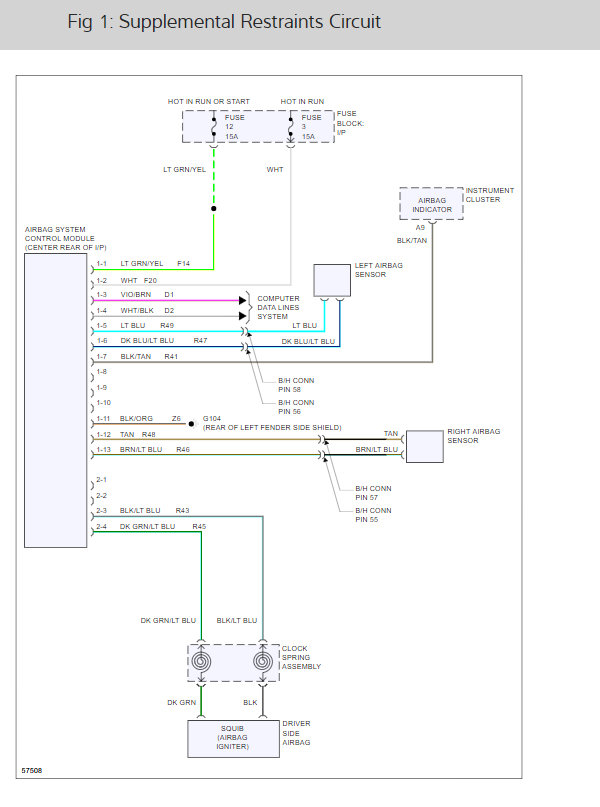
Task: Click the DK GRN wire label above squib
Action: point(182,703)
